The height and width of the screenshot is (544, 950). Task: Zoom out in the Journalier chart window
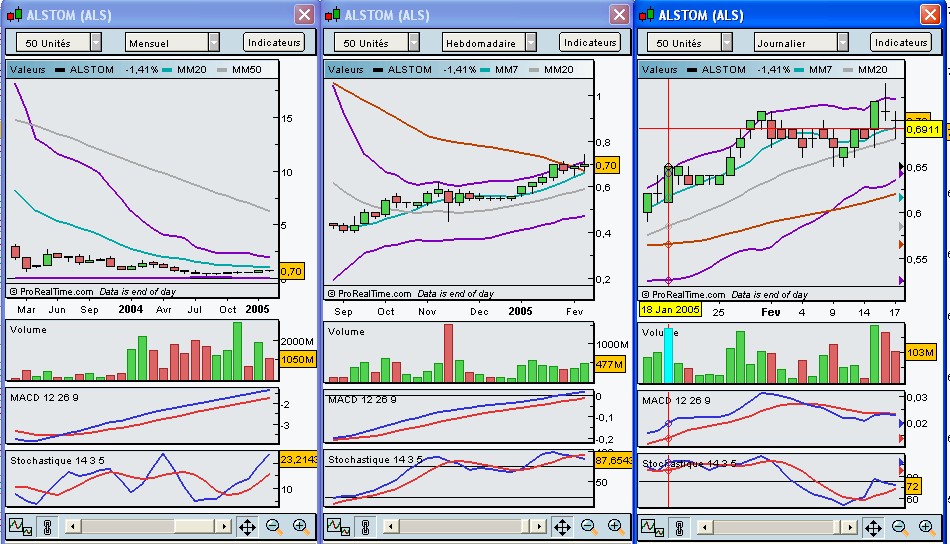(900, 528)
